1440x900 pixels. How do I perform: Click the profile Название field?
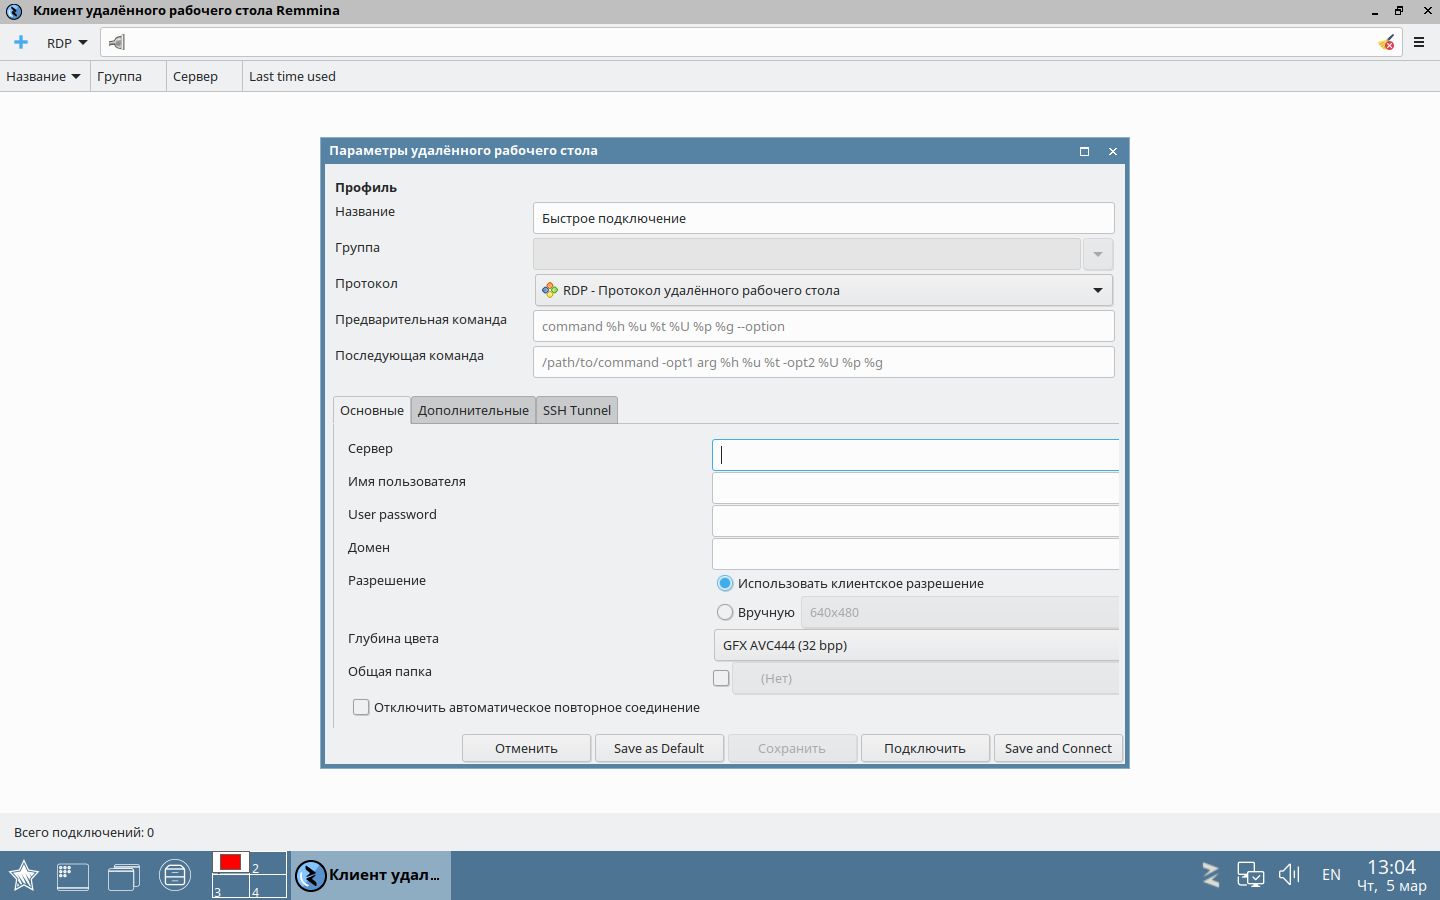(823, 218)
